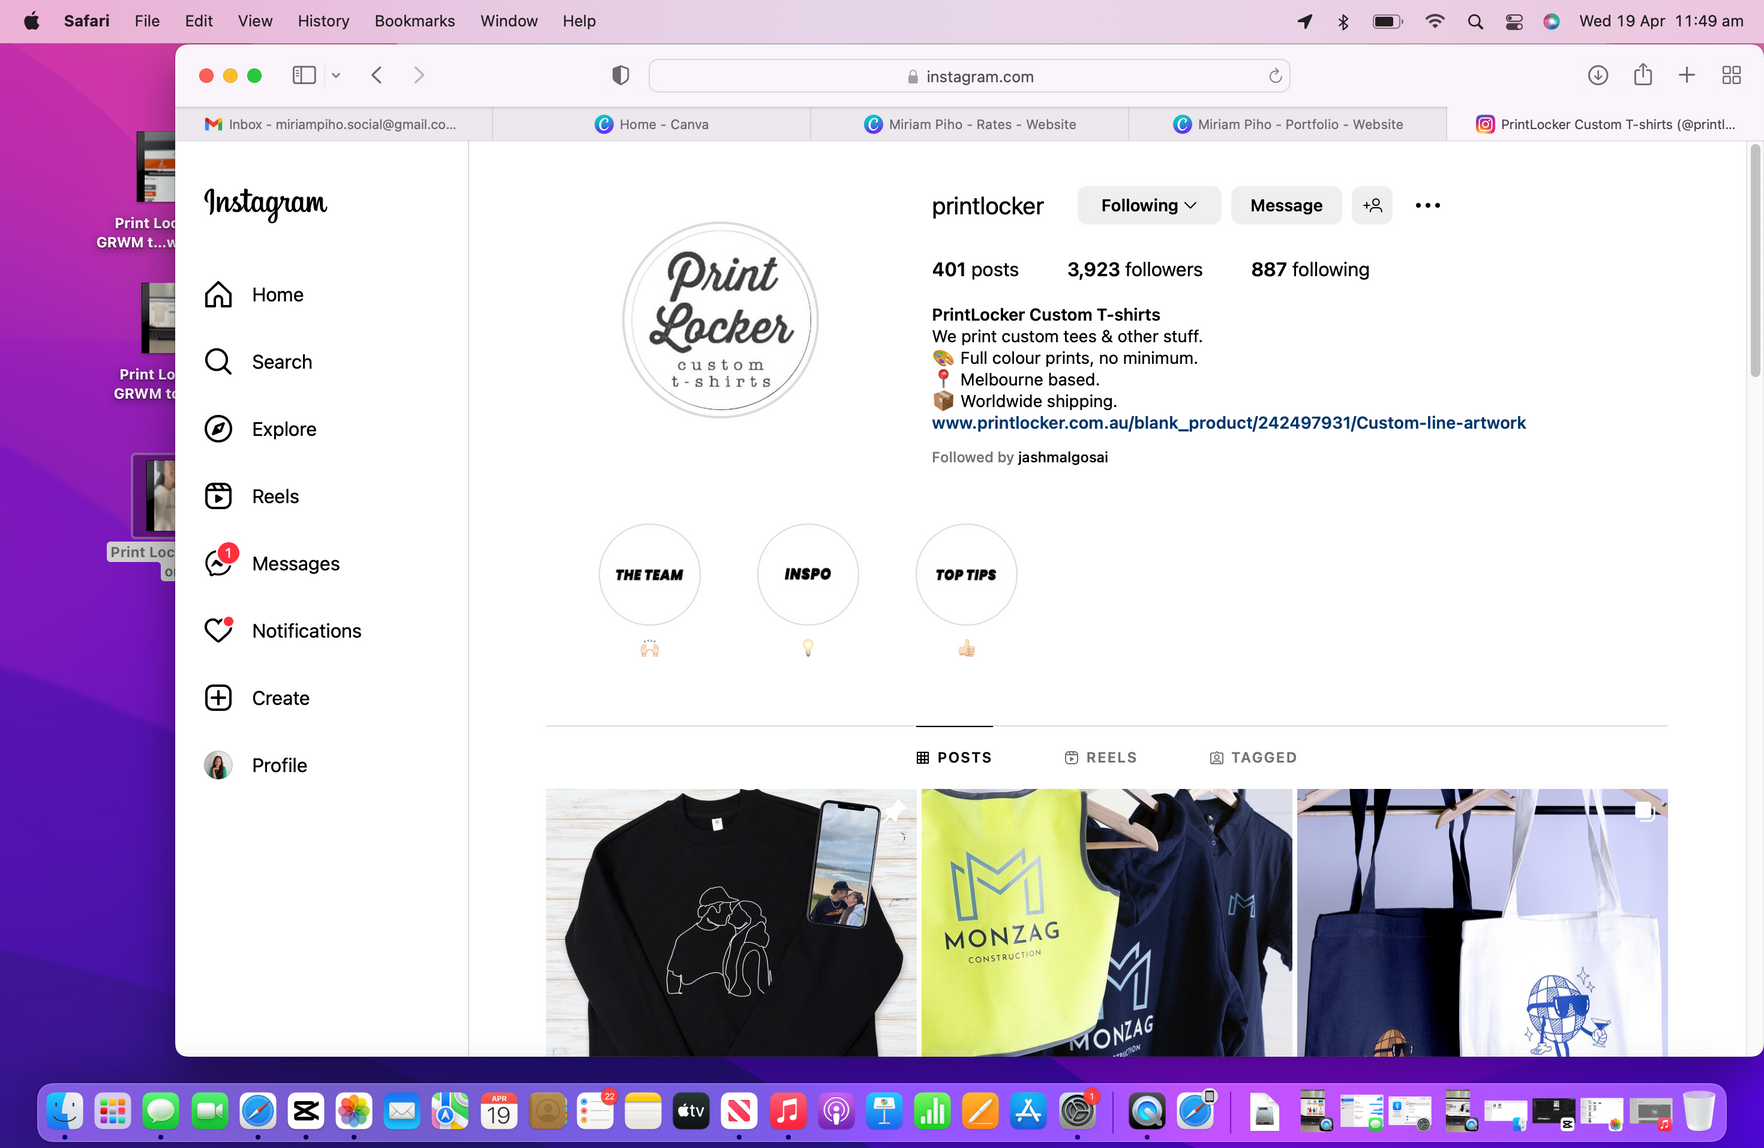The width and height of the screenshot is (1764, 1148).
Task: Open Music app in Dock
Action: click(787, 1111)
